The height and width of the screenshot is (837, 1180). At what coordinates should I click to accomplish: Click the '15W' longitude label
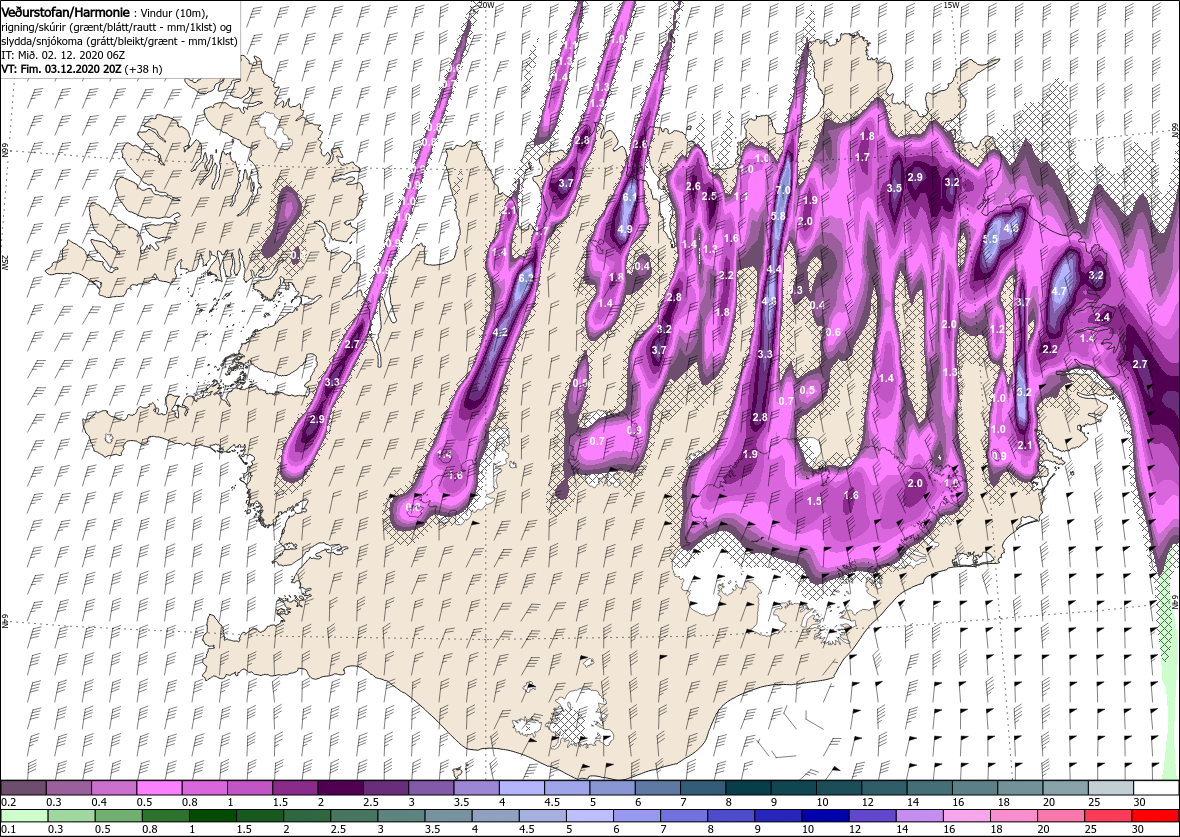coord(951,5)
